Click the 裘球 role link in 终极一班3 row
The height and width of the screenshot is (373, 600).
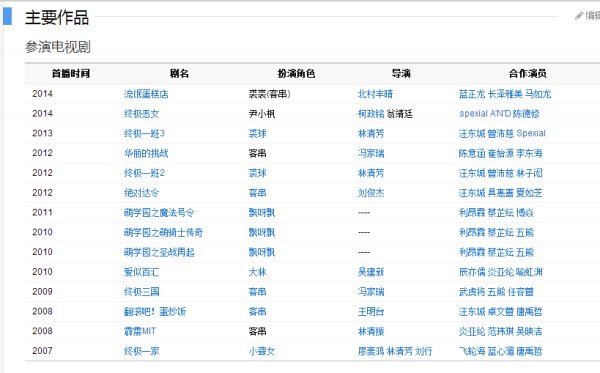(x=258, y=134)
